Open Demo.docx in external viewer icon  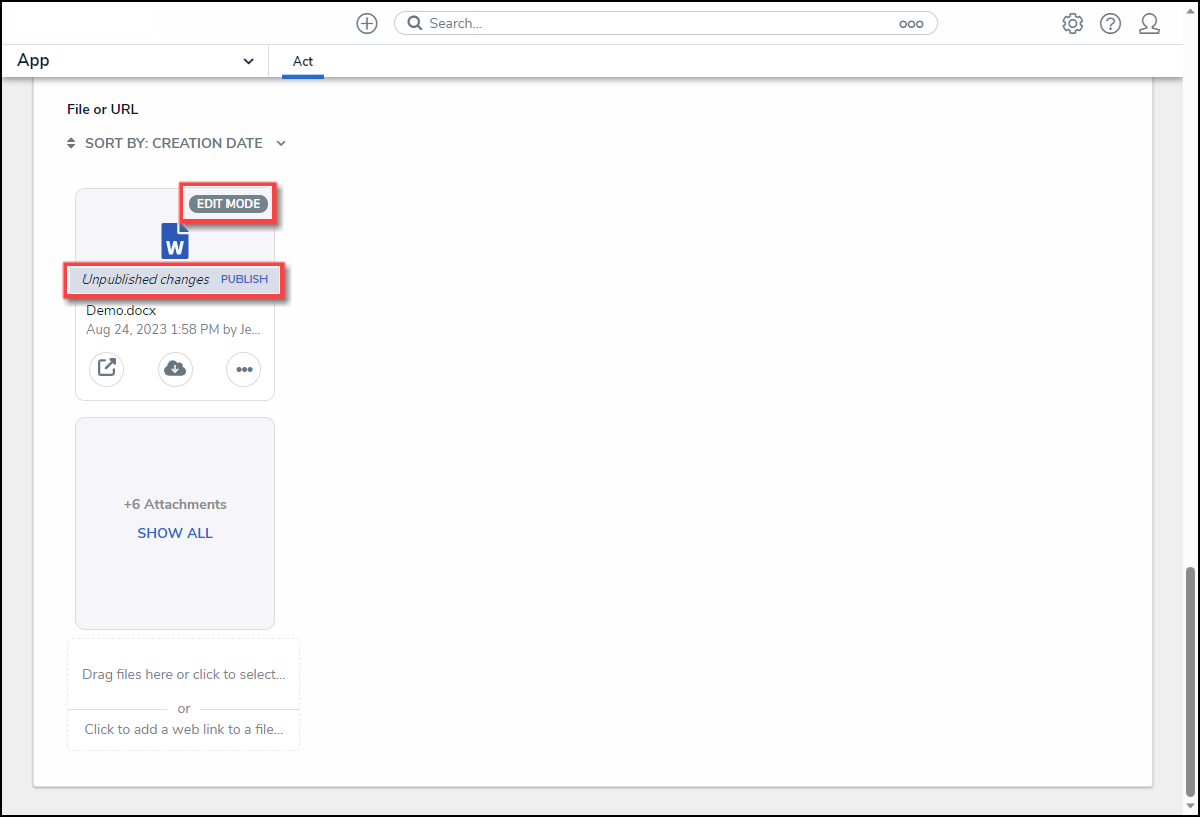tap(106, 369)
